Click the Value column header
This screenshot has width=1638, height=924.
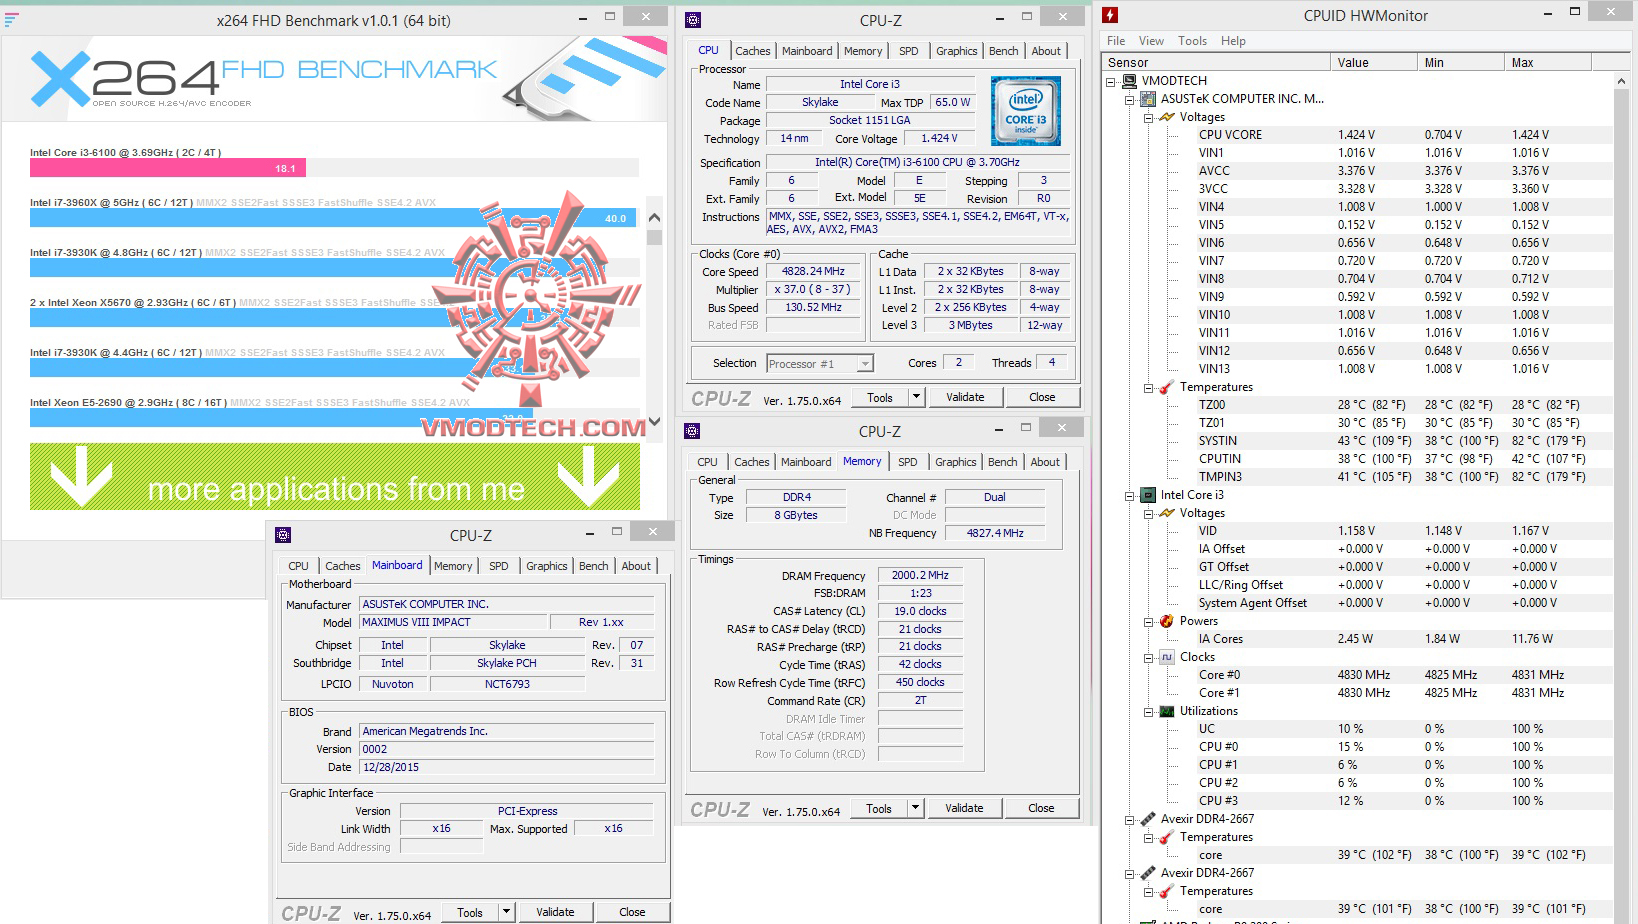[1374, 62]
